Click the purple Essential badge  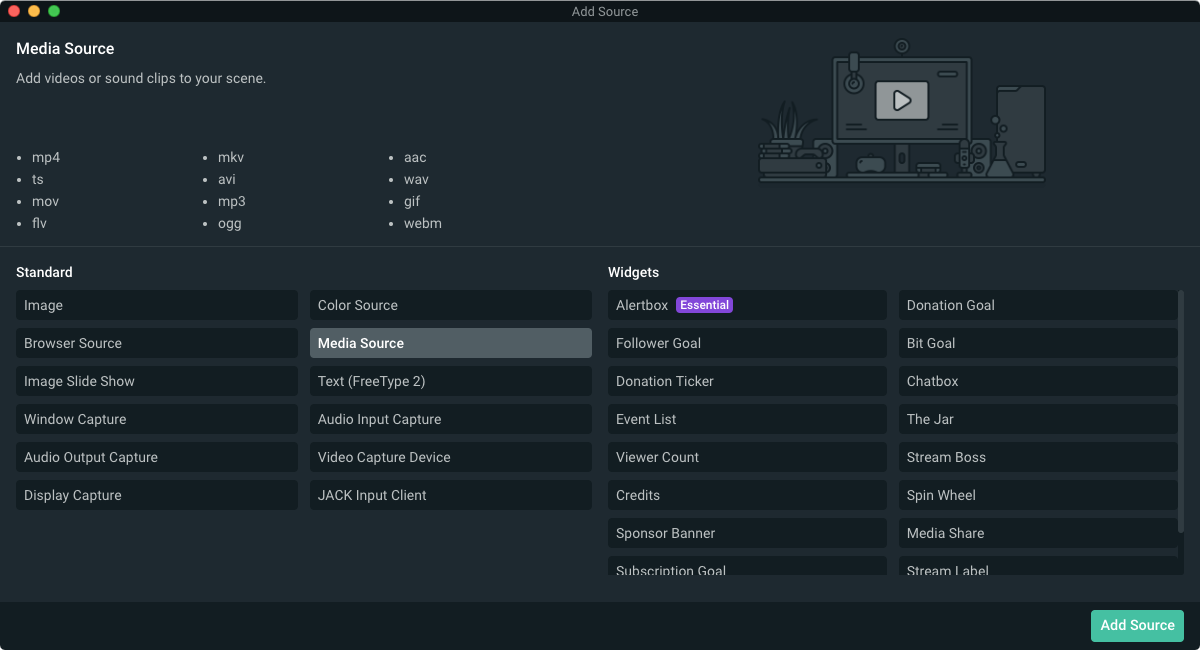pos(704,305)
